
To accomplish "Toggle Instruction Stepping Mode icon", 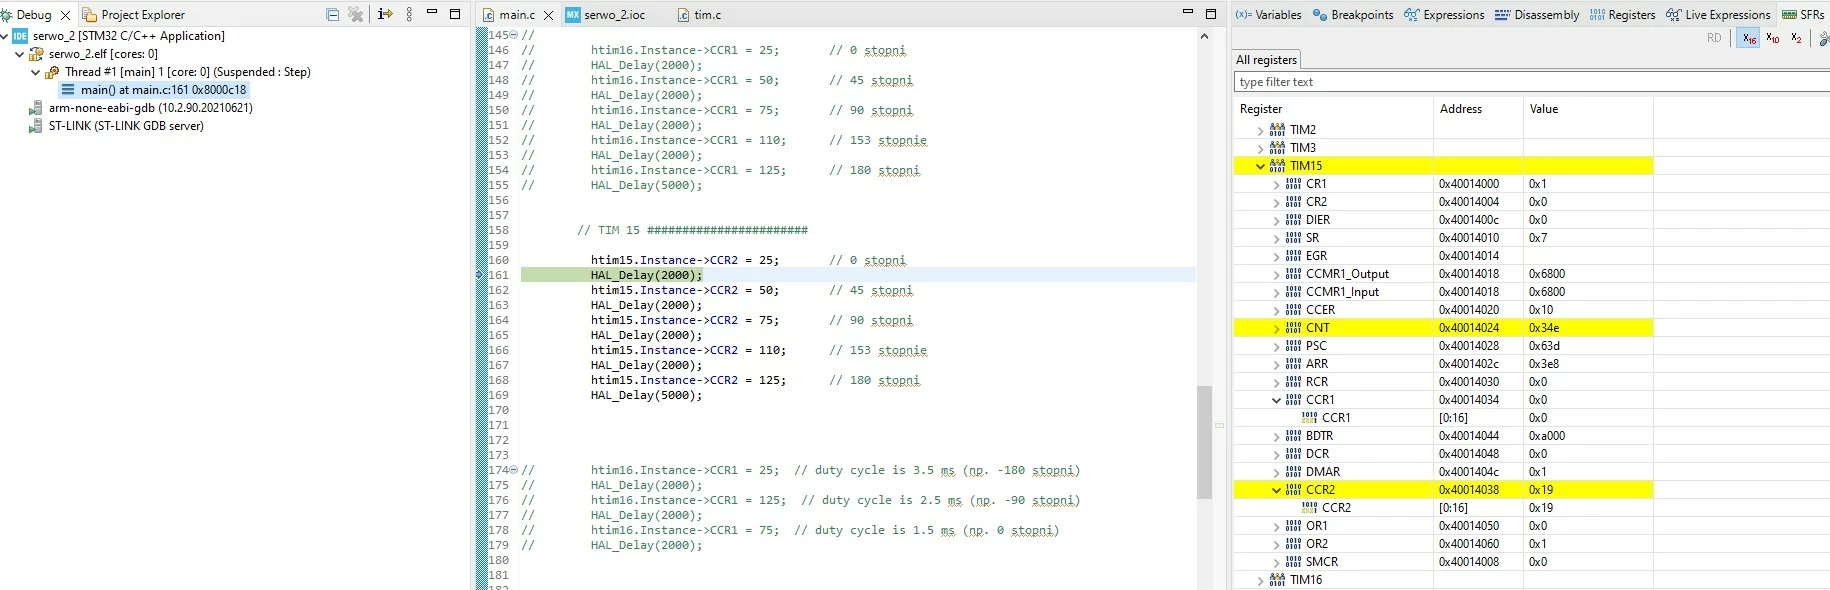I will (x=385, y=14).
